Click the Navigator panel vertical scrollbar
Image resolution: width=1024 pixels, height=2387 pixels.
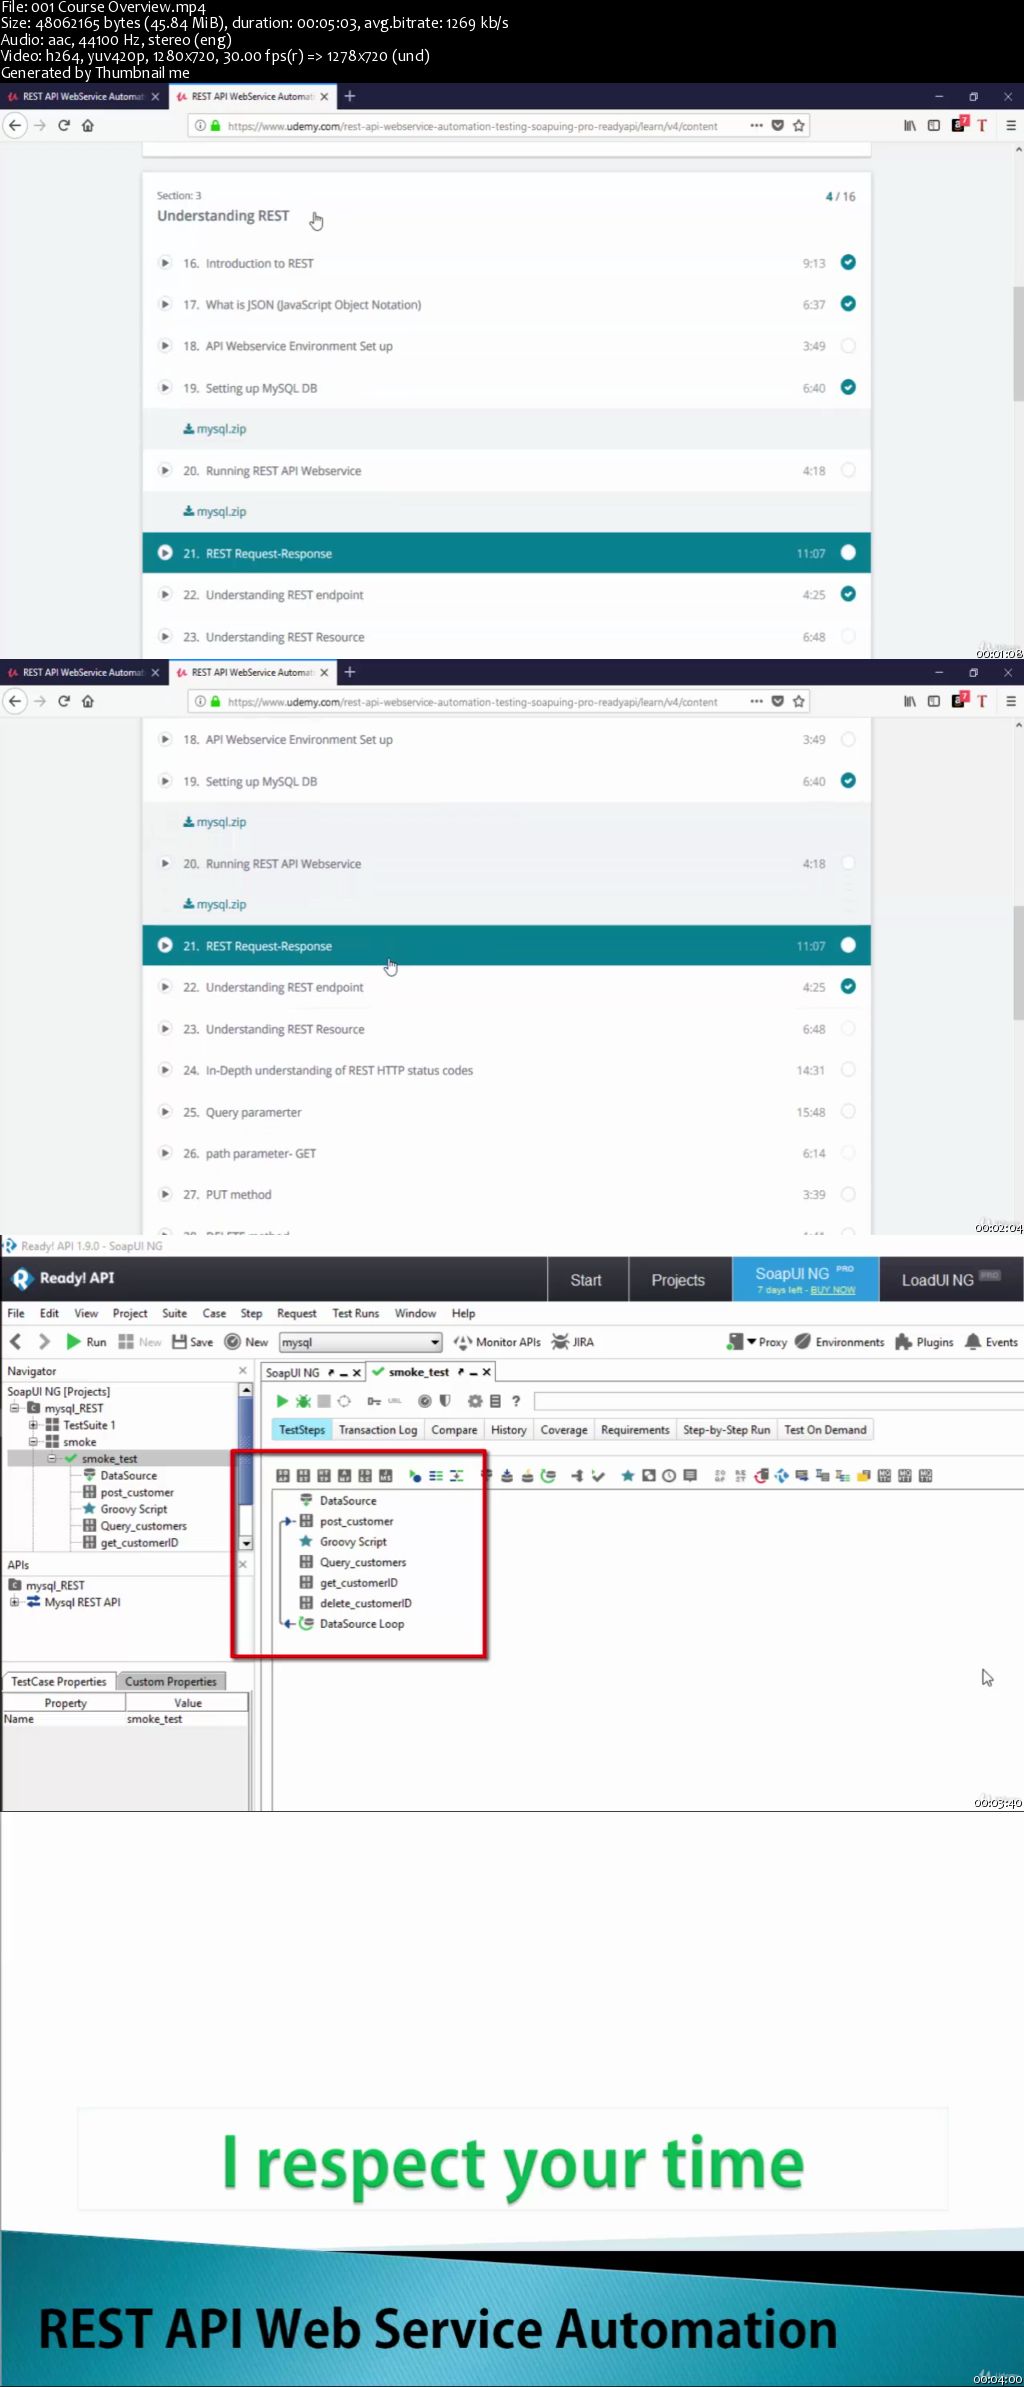point(246,1467)
